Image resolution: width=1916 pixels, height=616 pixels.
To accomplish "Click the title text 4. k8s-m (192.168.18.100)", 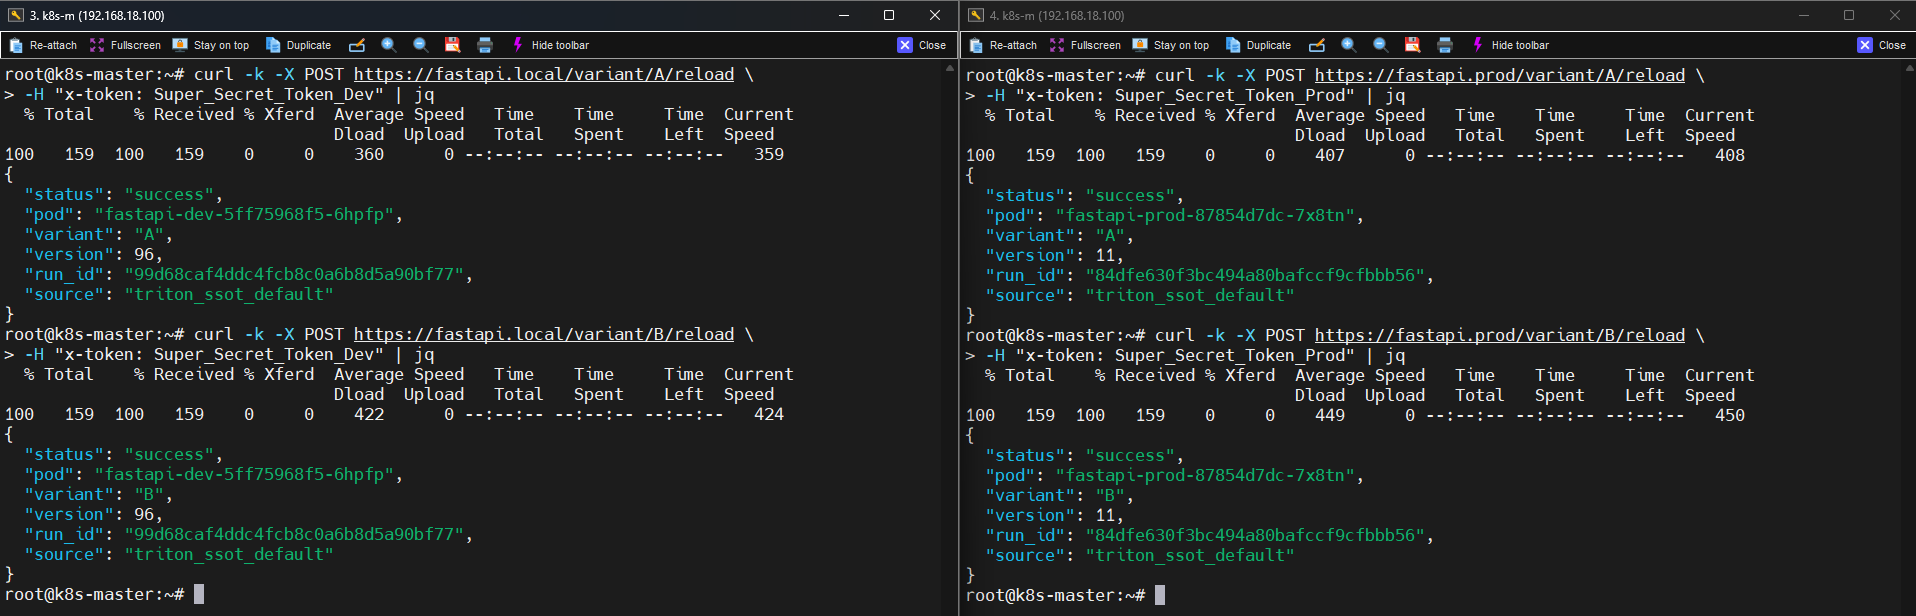I will (x=1057, y=15).
